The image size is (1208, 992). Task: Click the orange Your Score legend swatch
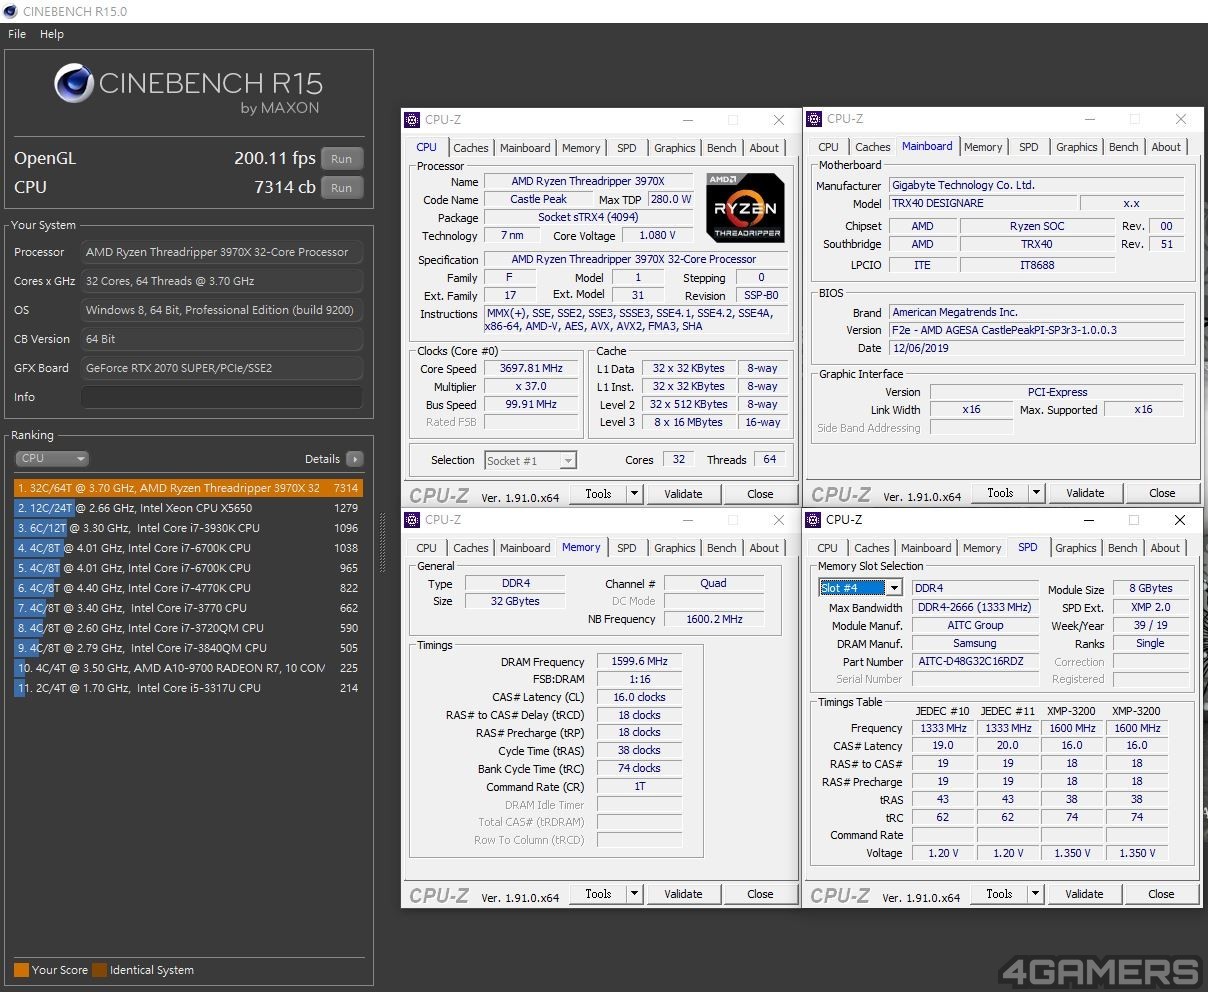21,970
